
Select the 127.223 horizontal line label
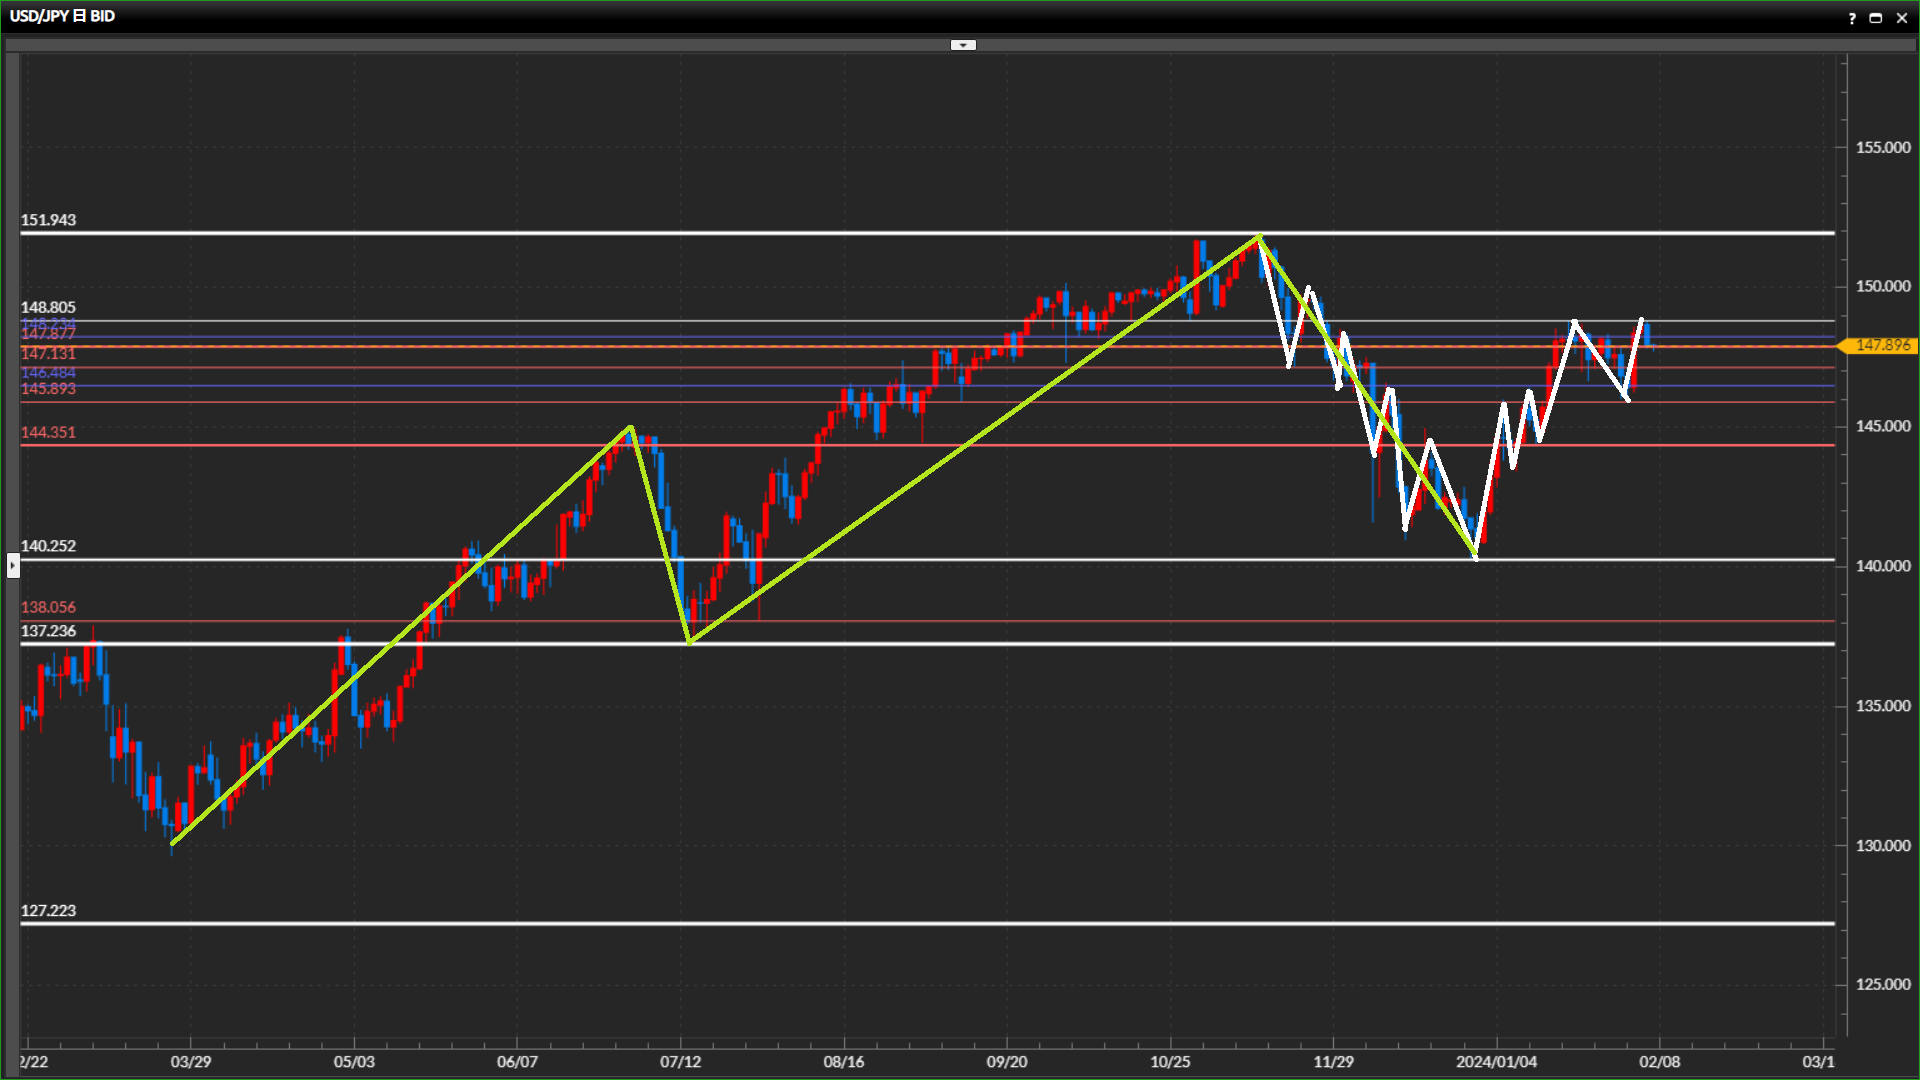[48, 911]
